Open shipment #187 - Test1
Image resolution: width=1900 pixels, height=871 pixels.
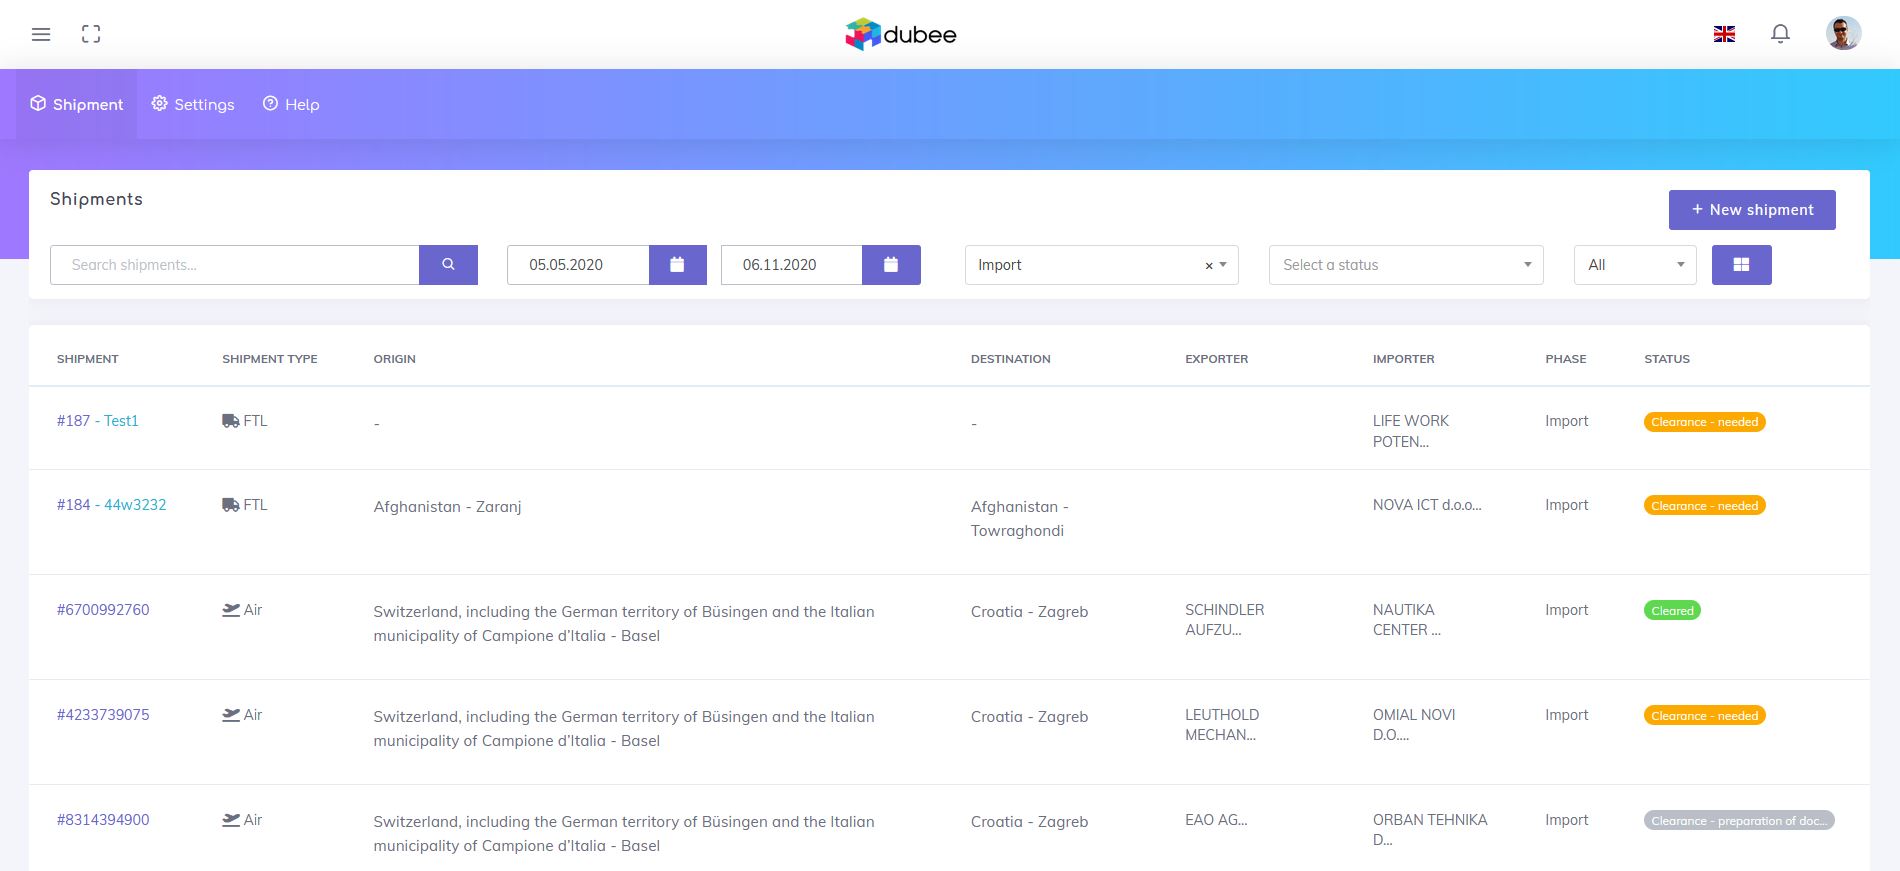click(x=98, y=421)
